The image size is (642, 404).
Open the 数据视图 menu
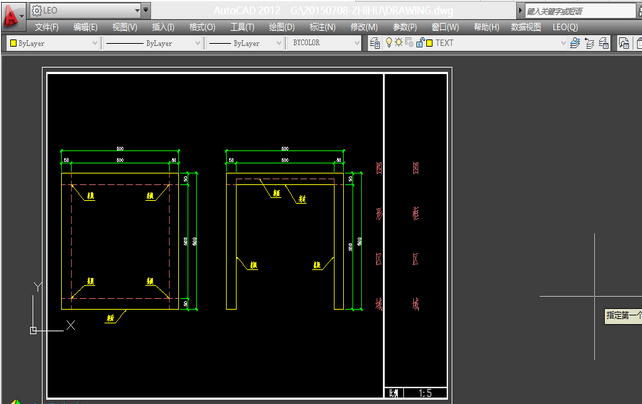point(526,27)
